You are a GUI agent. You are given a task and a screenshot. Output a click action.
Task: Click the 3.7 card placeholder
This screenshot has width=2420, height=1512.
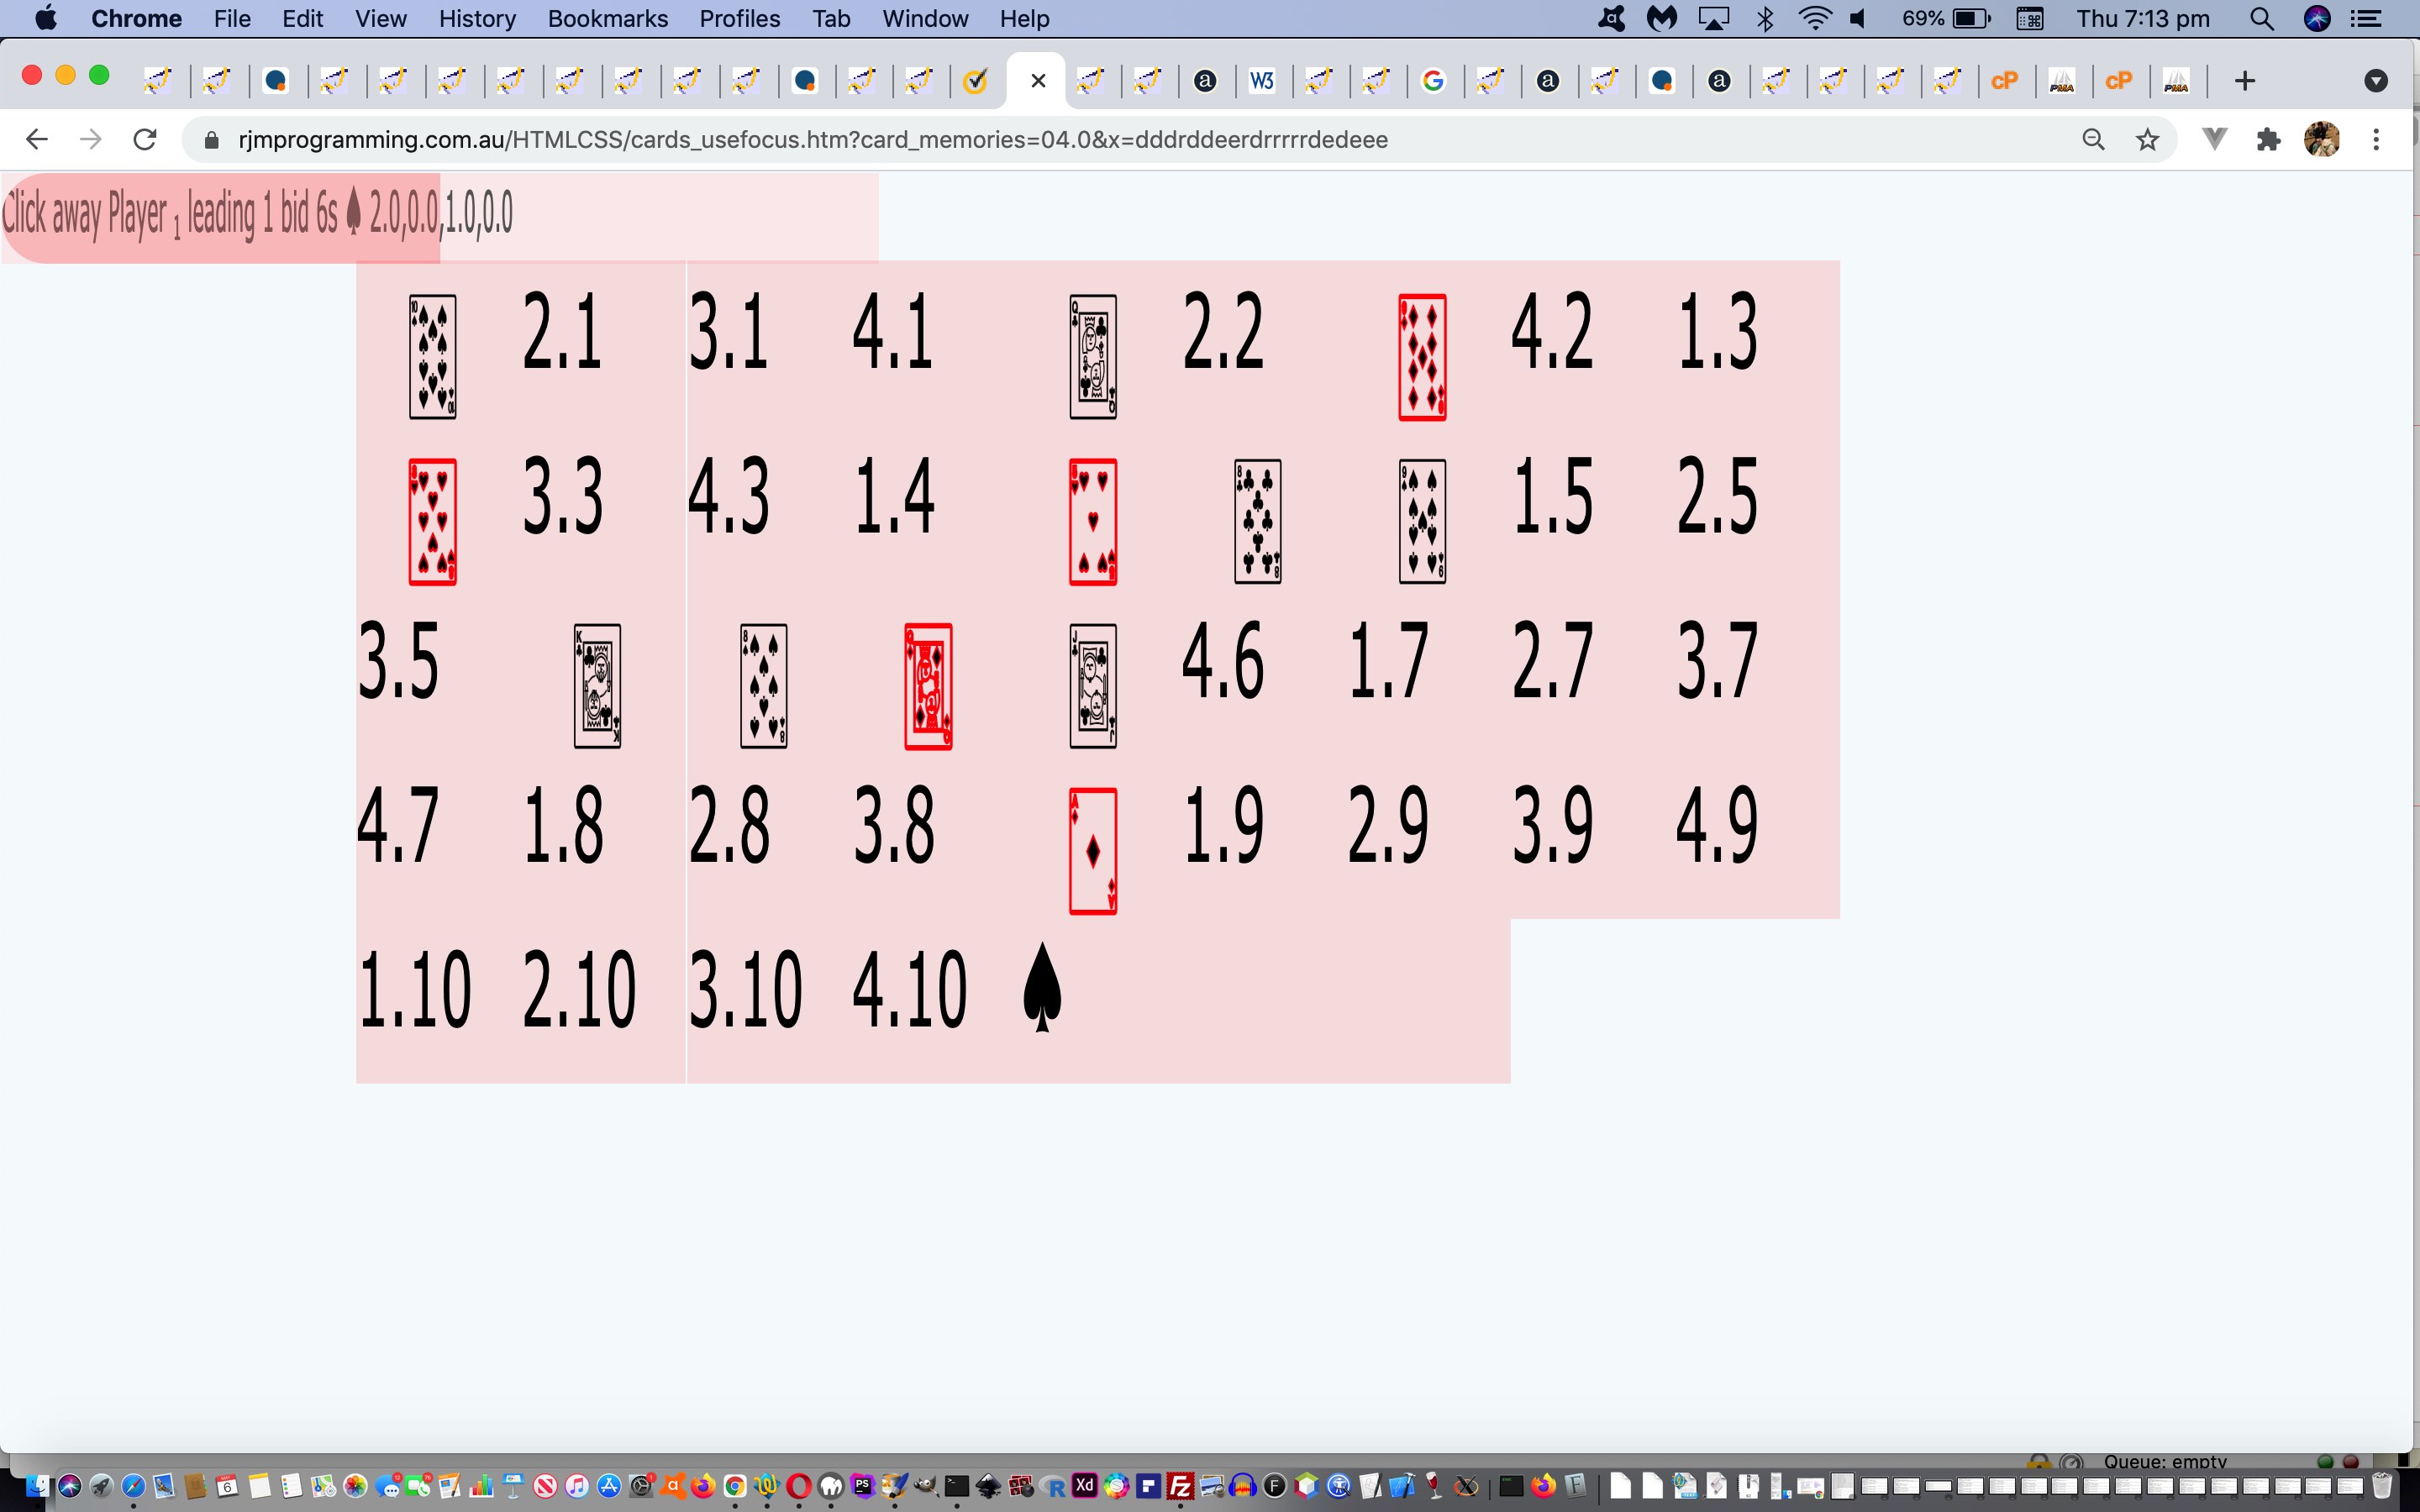pos(1716,661)
